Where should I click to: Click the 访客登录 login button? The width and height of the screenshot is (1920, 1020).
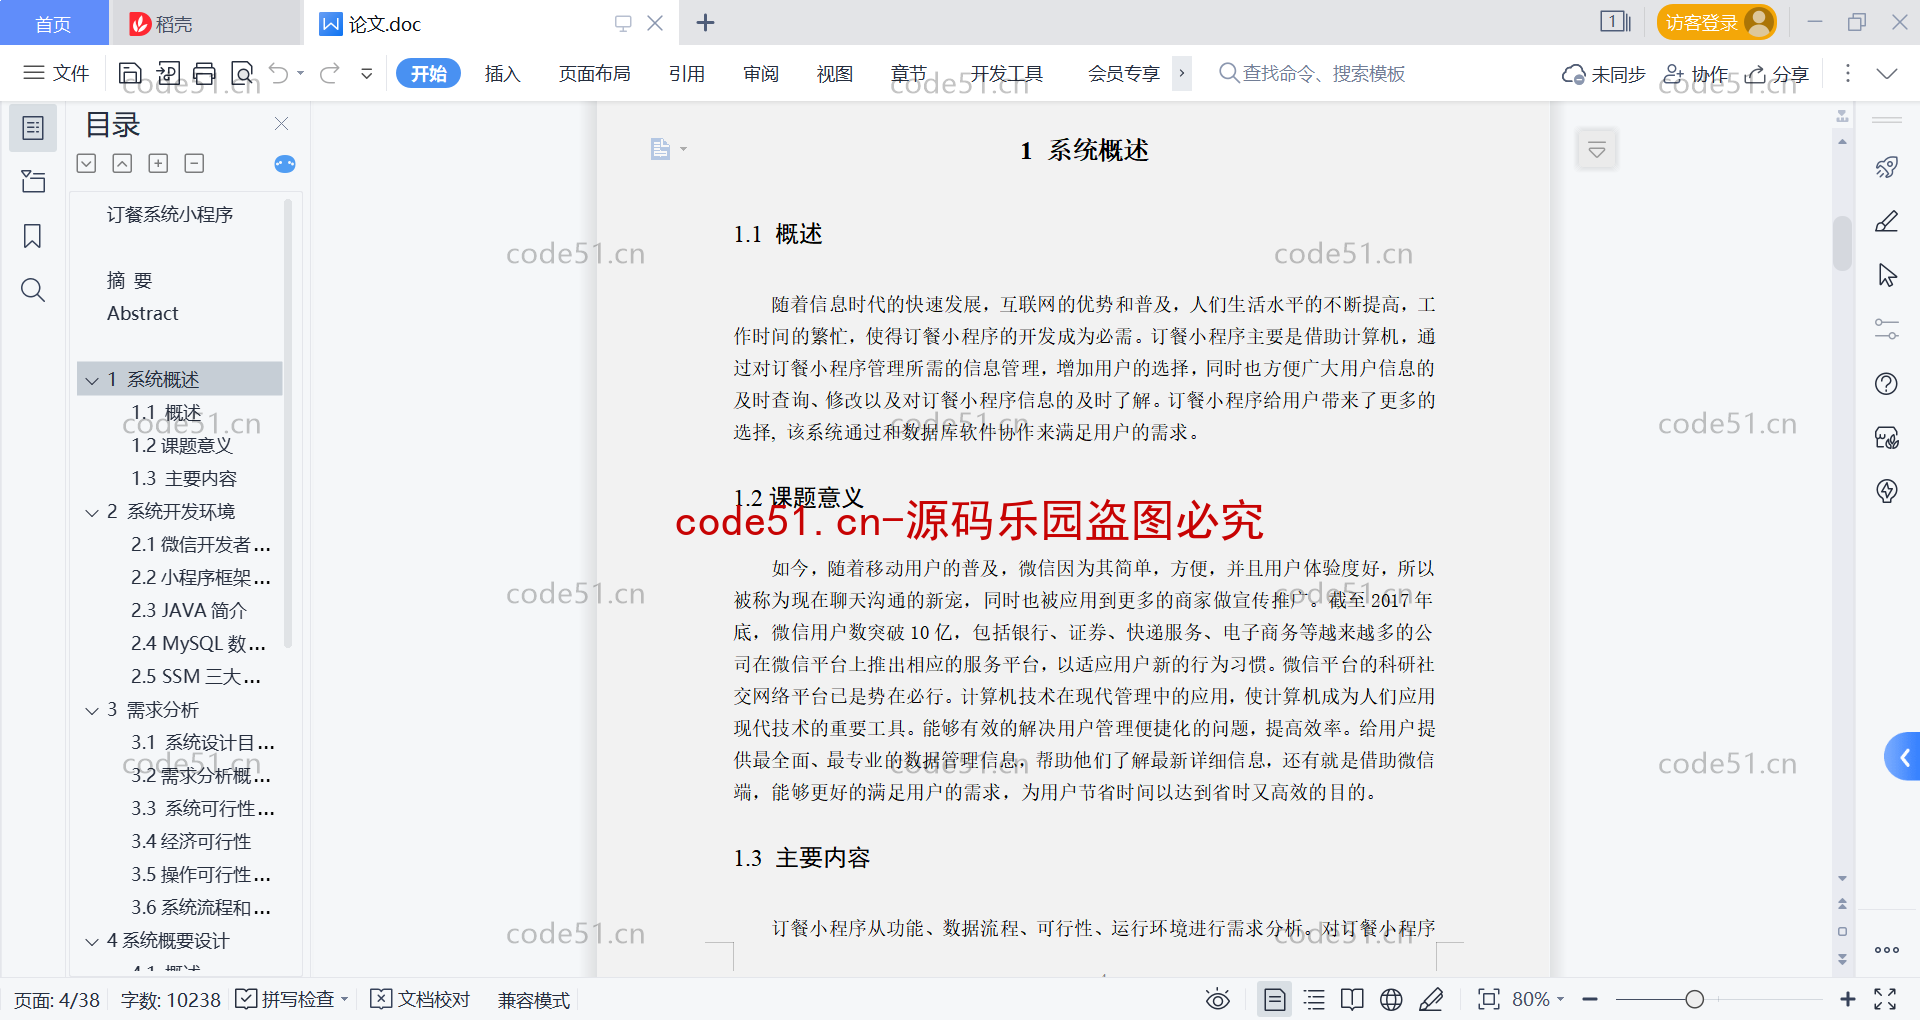point(1716,22)
